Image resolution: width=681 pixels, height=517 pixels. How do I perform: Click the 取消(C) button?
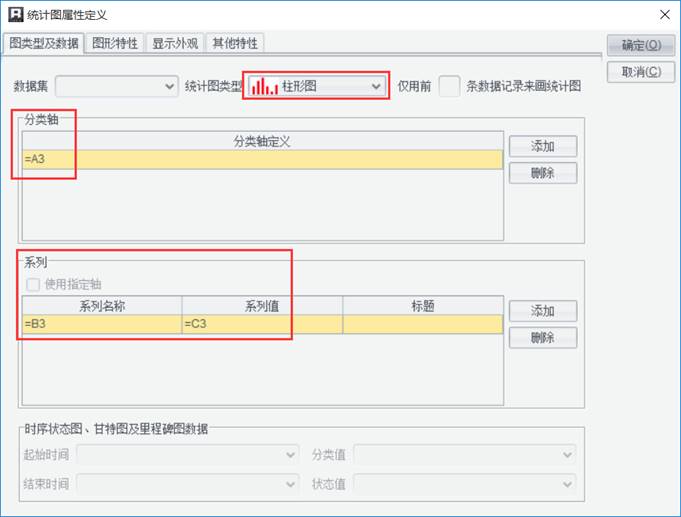pyautogui.click(x=641, y=72)
